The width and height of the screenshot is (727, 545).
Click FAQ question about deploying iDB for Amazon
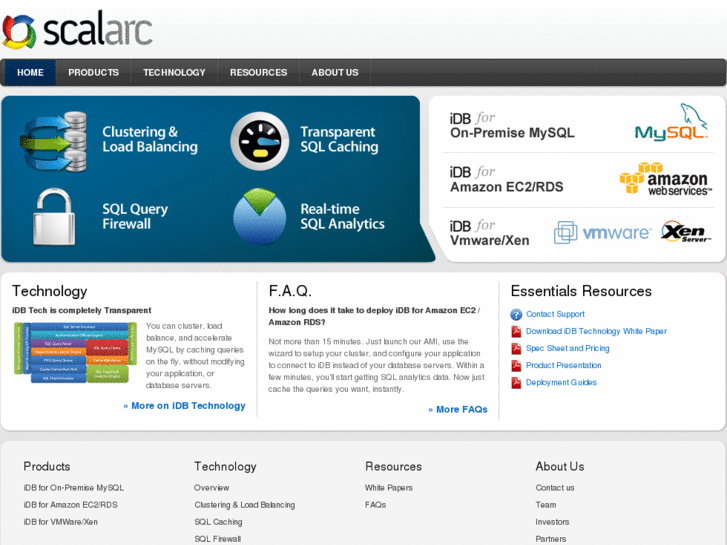click(x=374, y=316)
